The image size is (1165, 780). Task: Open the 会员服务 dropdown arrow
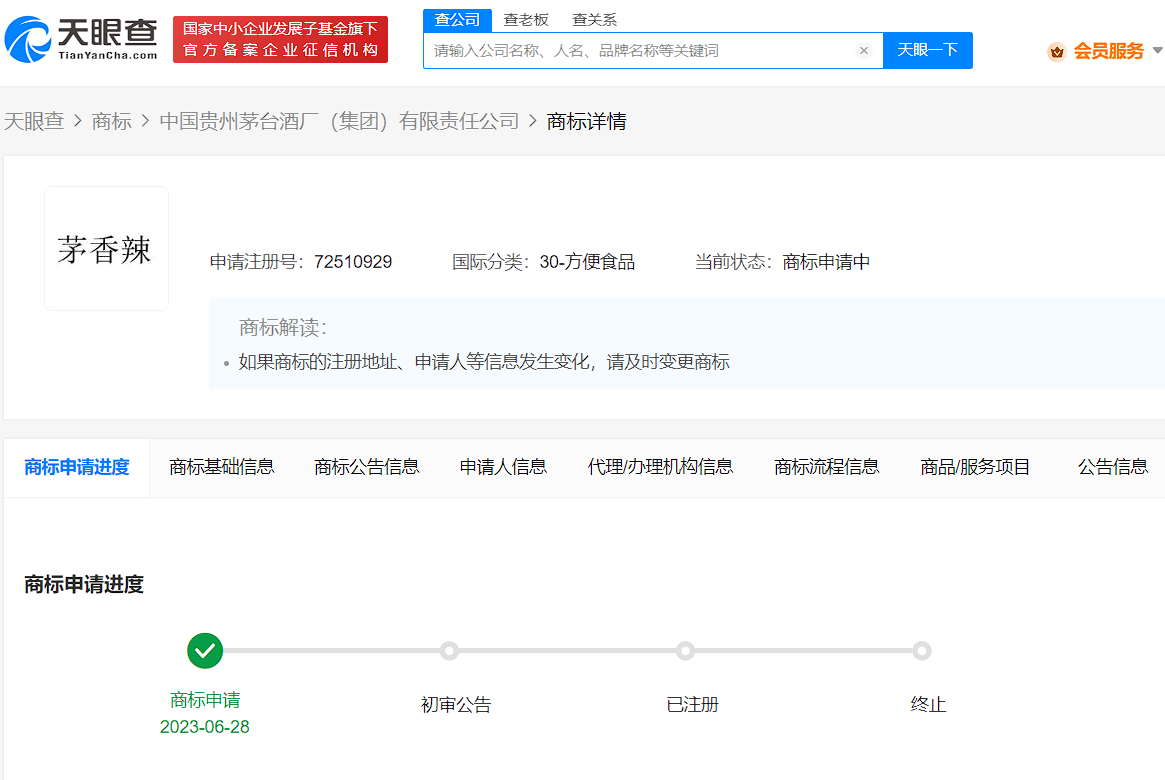pos(1157,51)
